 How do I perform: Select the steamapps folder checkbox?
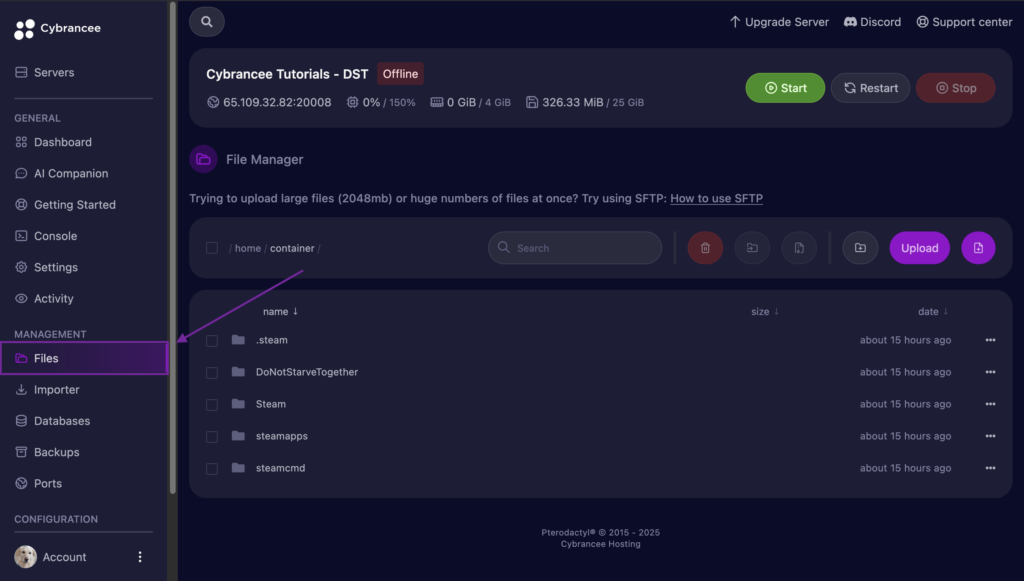click(x=212, y=436)
